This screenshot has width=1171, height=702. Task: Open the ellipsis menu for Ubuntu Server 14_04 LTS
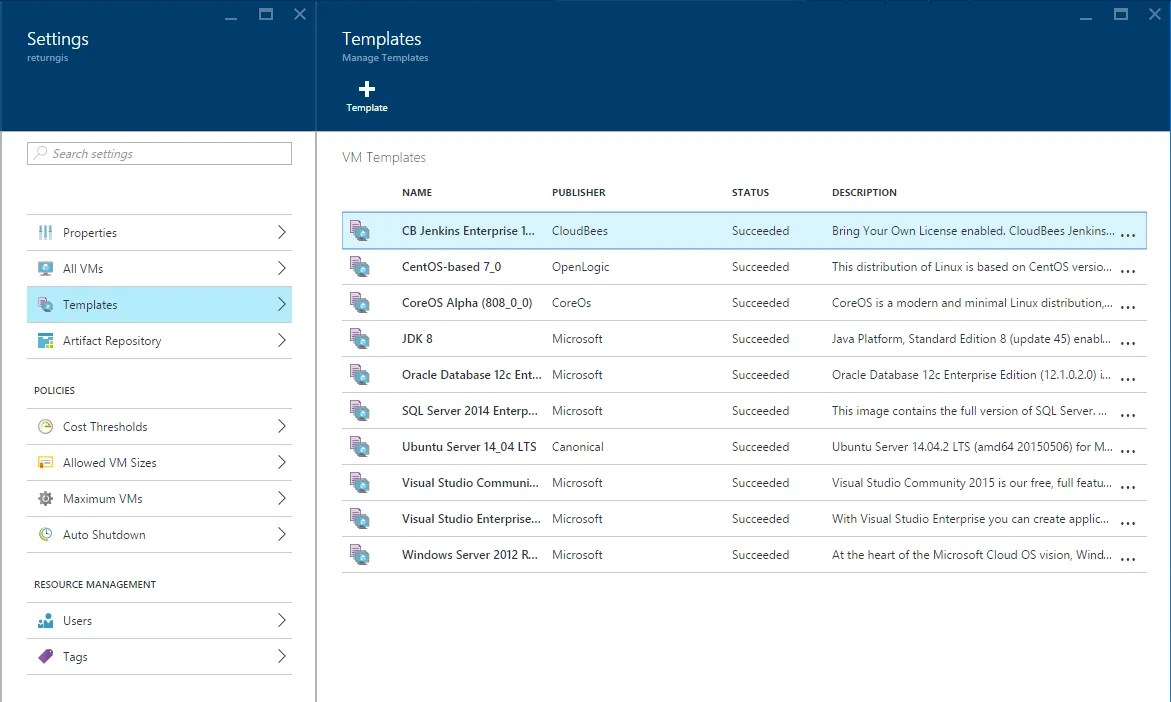click(x=1128, y=450)
